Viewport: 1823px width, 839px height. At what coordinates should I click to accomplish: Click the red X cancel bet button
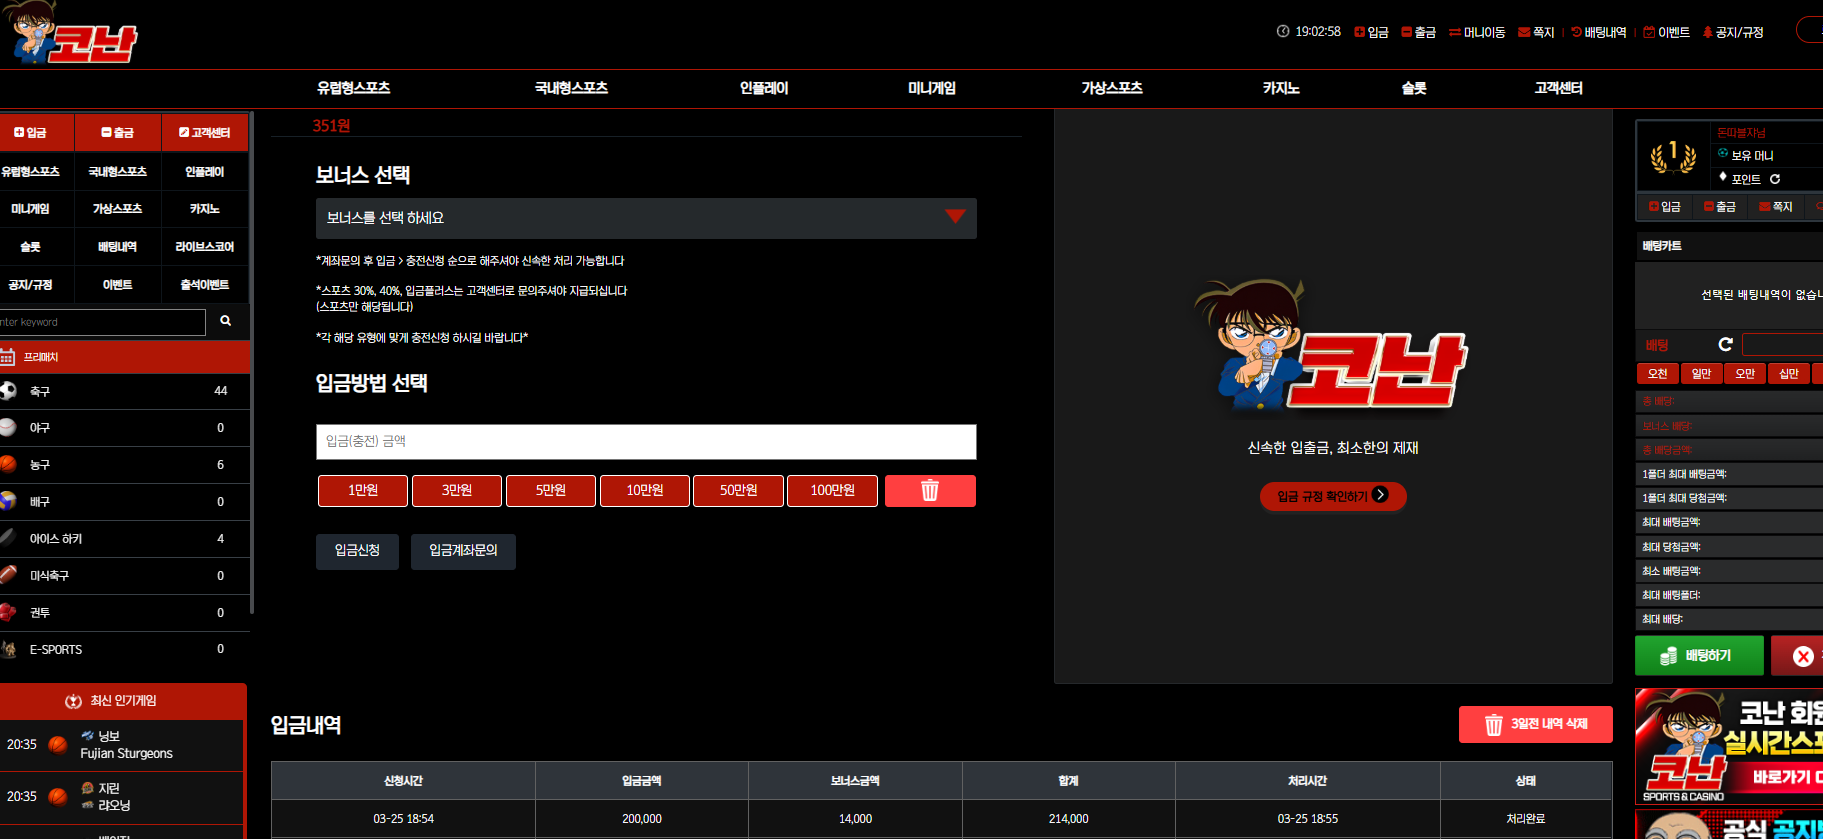(1800, 656)
